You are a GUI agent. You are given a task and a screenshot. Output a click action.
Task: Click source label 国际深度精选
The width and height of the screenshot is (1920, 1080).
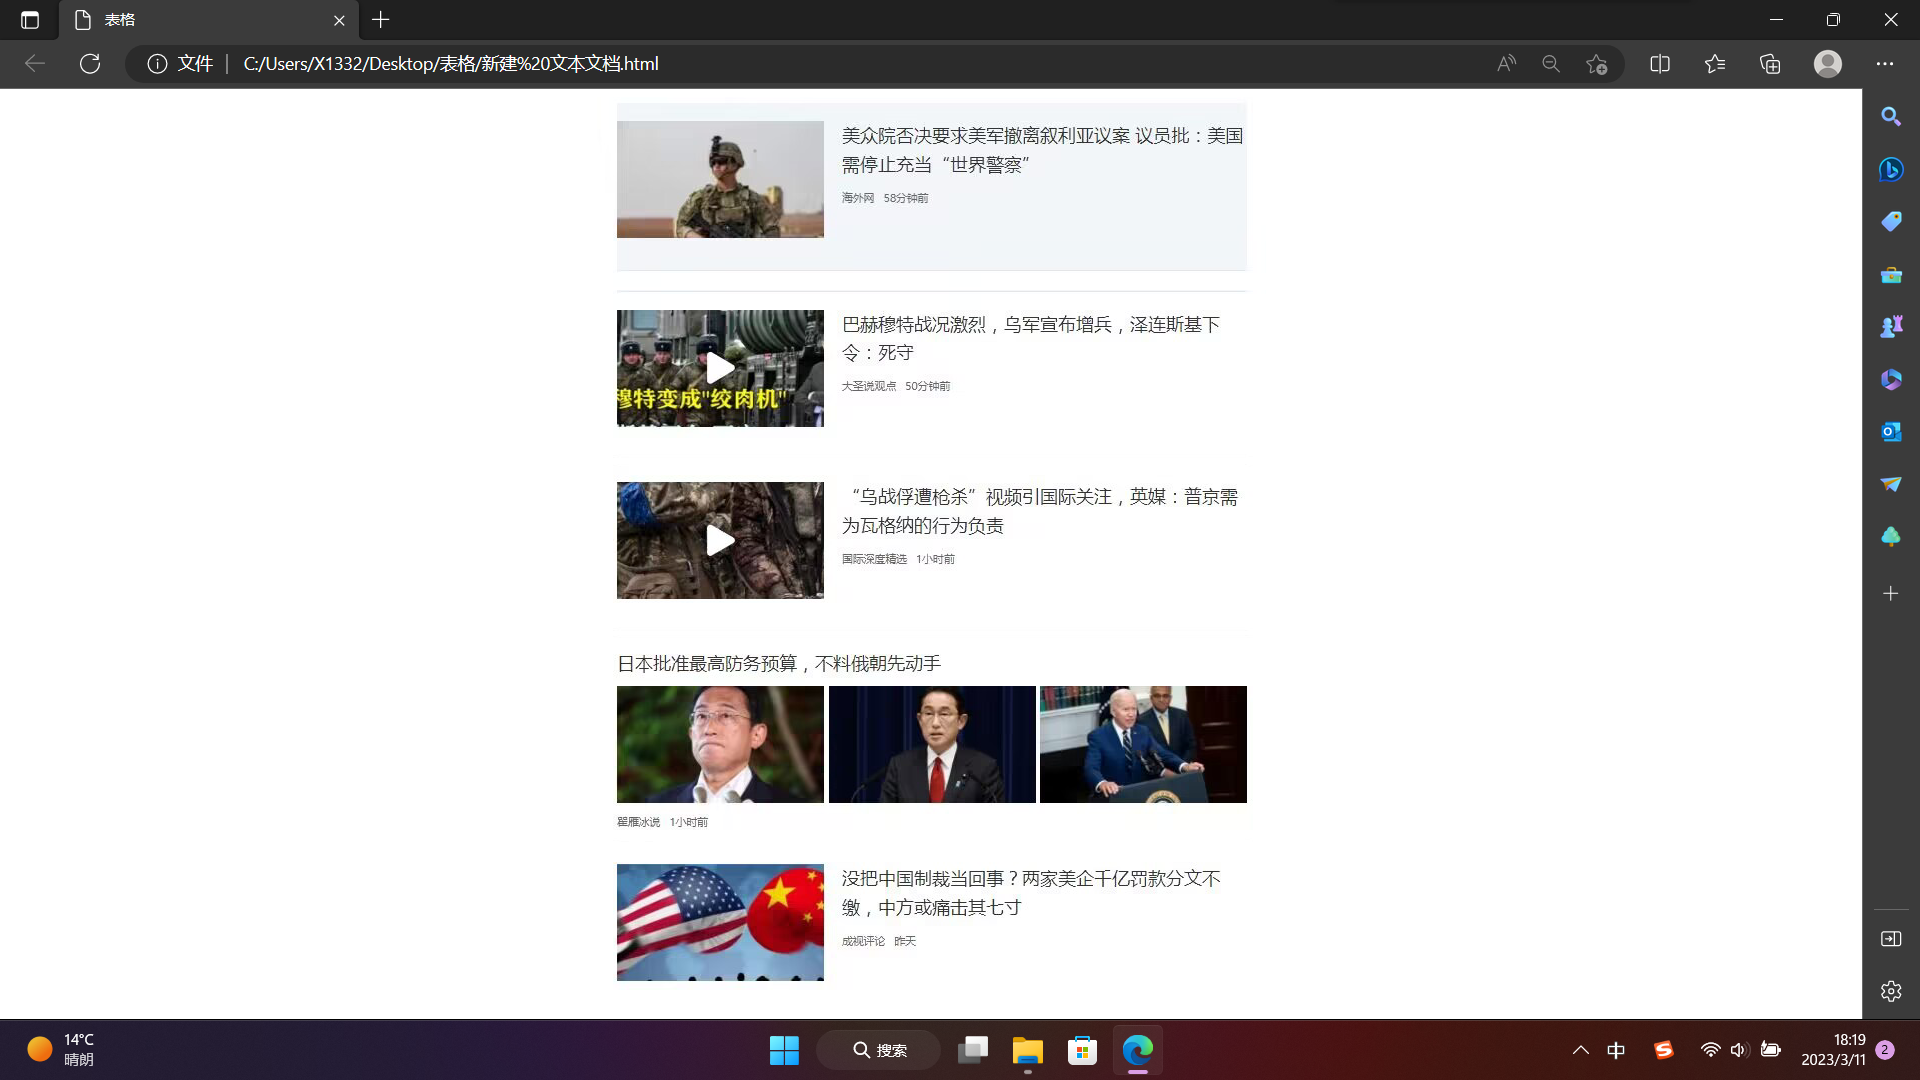click(874, 559)
